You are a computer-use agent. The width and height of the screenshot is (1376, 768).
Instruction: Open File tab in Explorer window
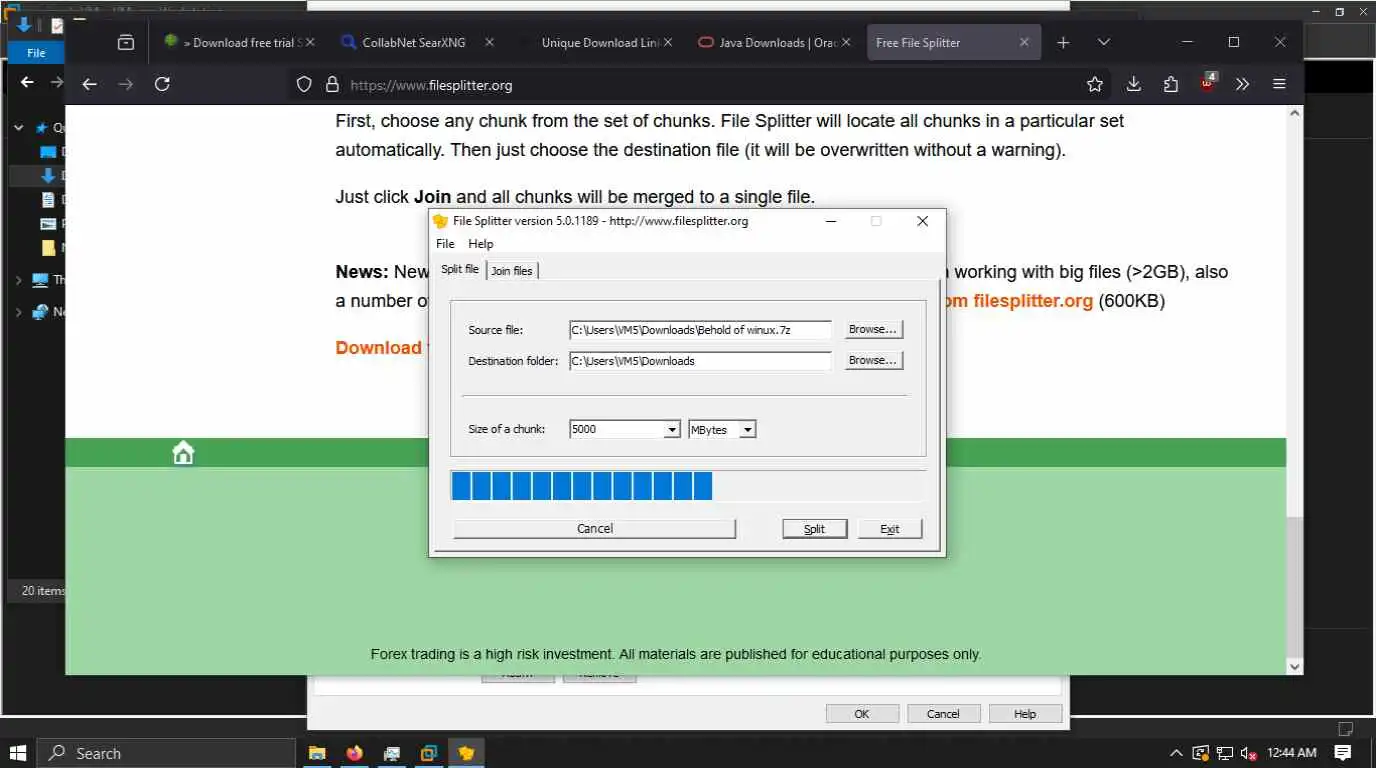[x=36, y=53]
